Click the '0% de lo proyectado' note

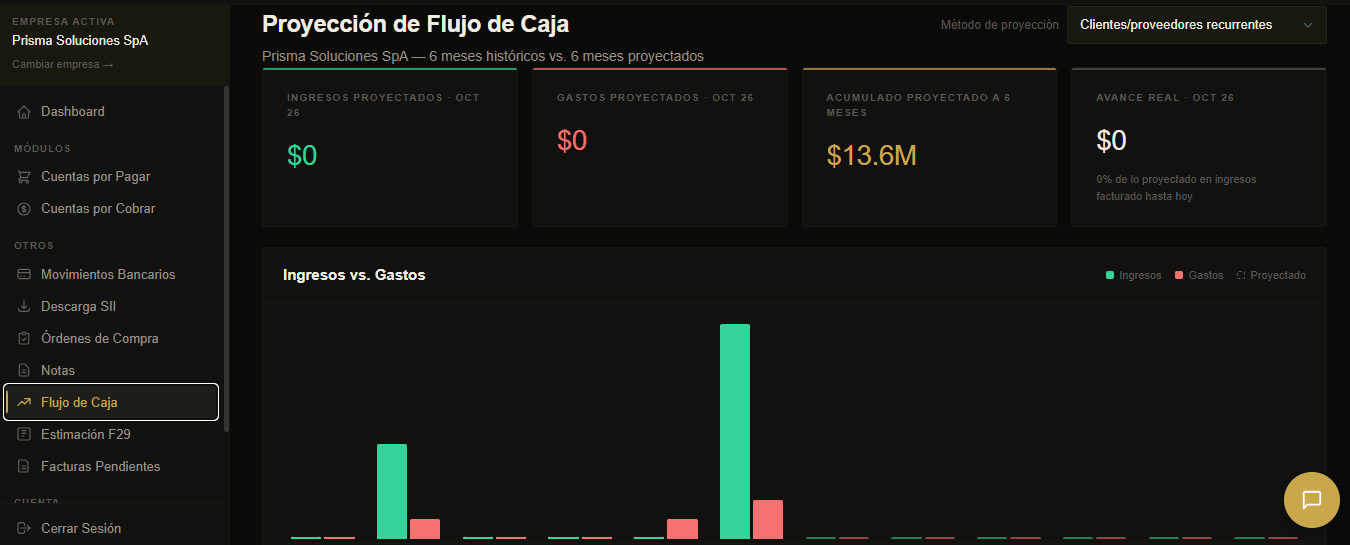pos(1176,188)
